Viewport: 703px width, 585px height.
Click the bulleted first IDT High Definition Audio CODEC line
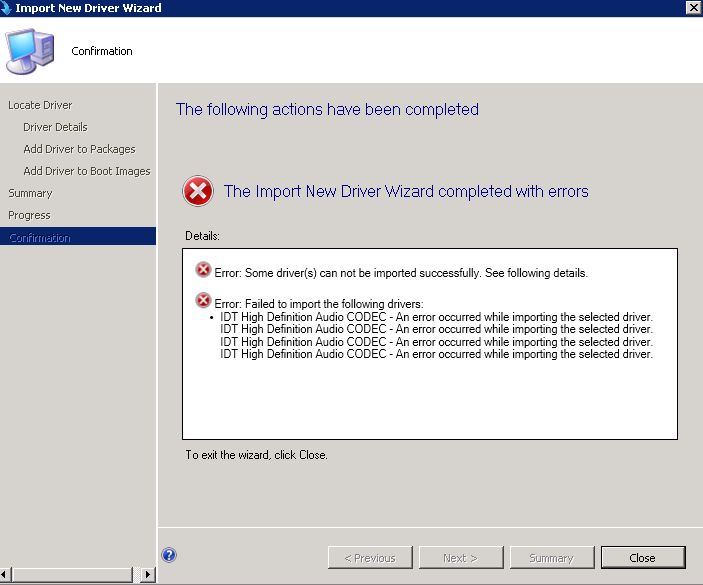click(436, 317)
